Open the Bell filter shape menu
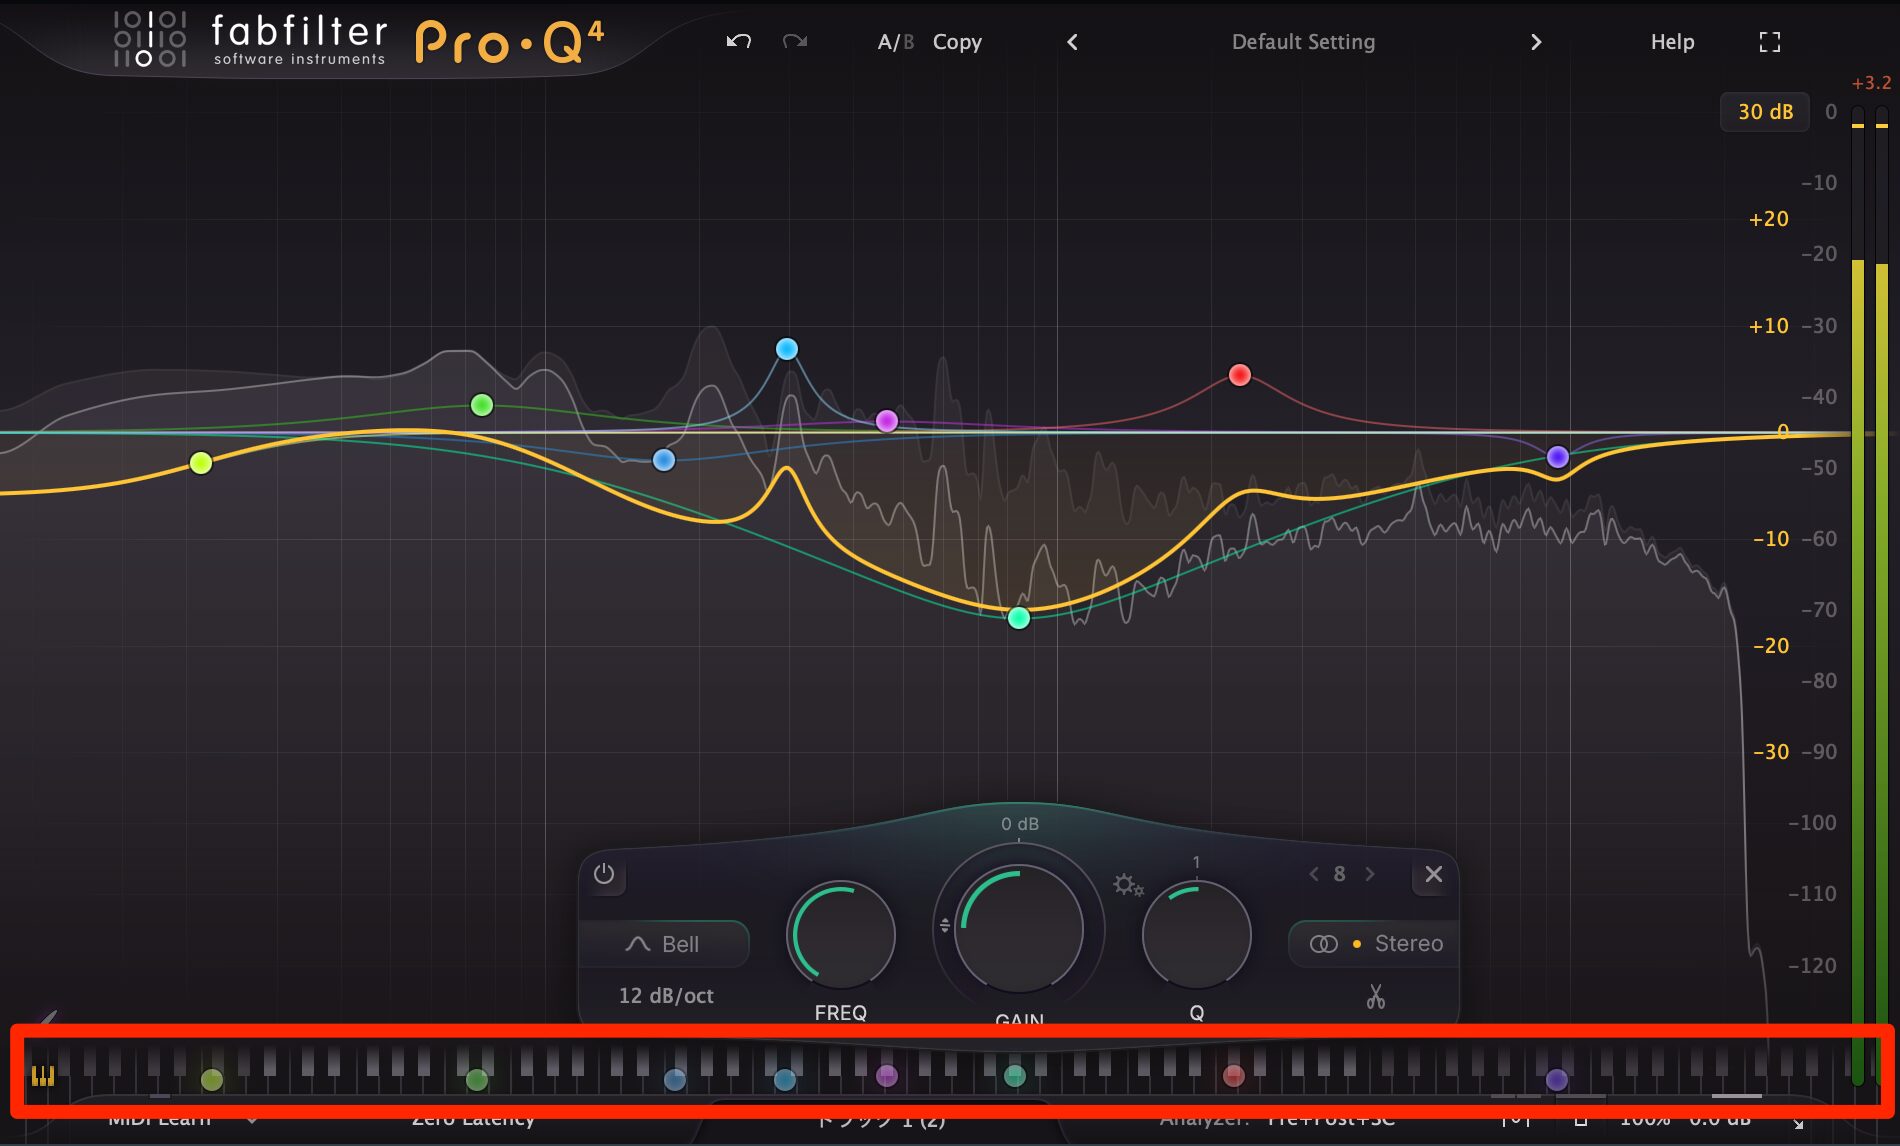Image resolution: width=1900 pixels, height=1146 pixels. [x=664, y=944]
